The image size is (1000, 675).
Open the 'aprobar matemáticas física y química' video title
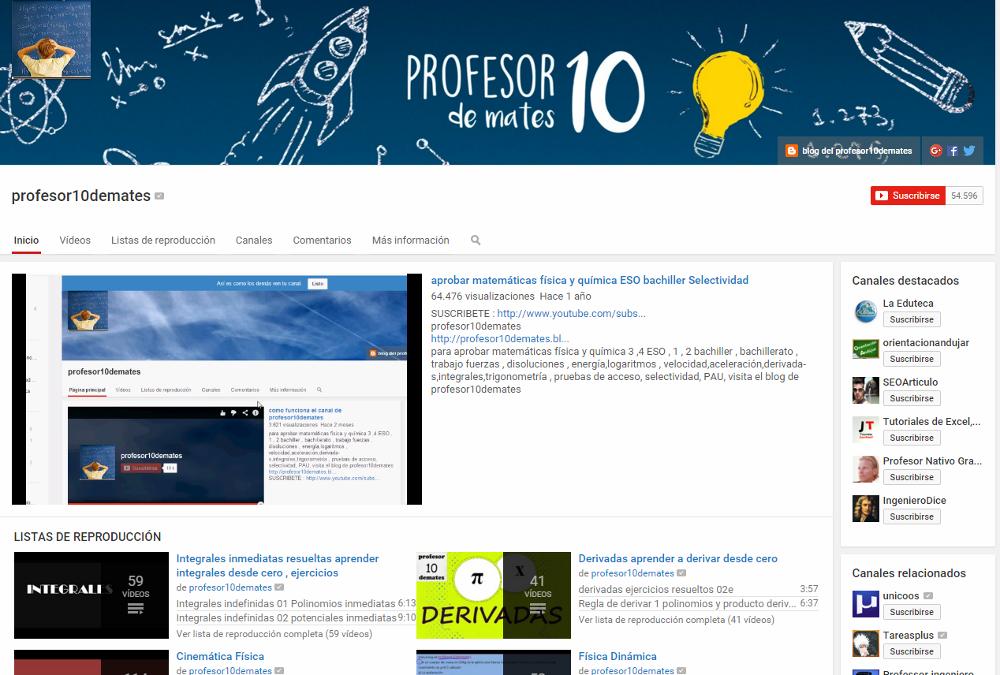(590, 280)
